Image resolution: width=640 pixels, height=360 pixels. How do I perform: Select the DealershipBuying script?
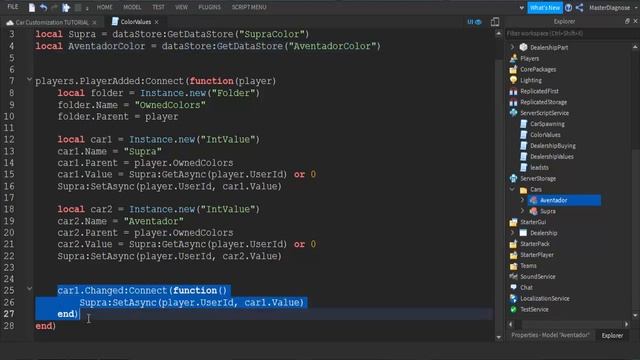553,146
